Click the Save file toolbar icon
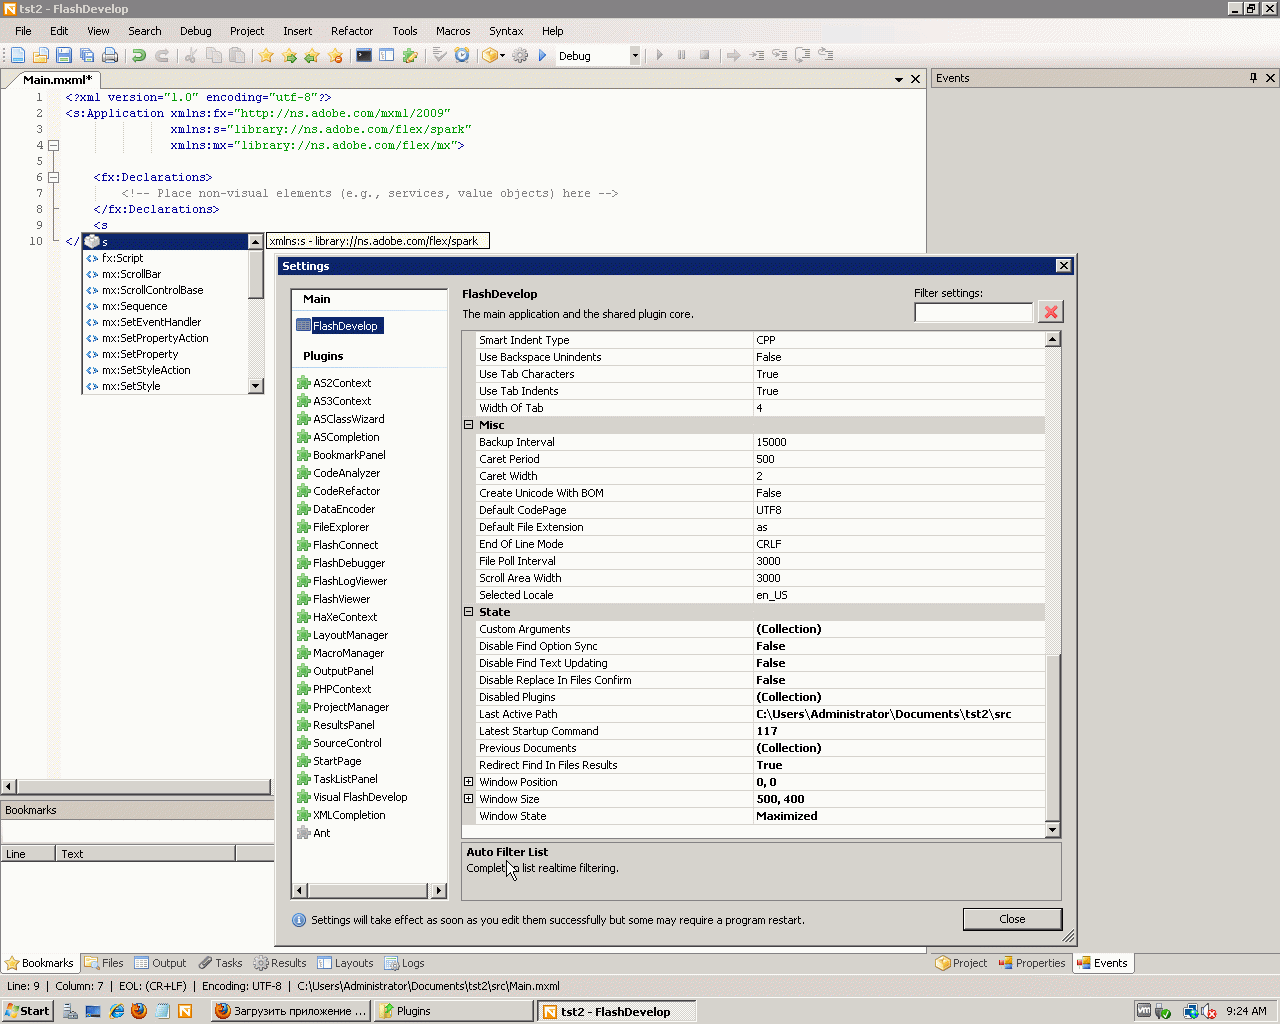This screenshot has width=1280, height=1024. (64, 56)
